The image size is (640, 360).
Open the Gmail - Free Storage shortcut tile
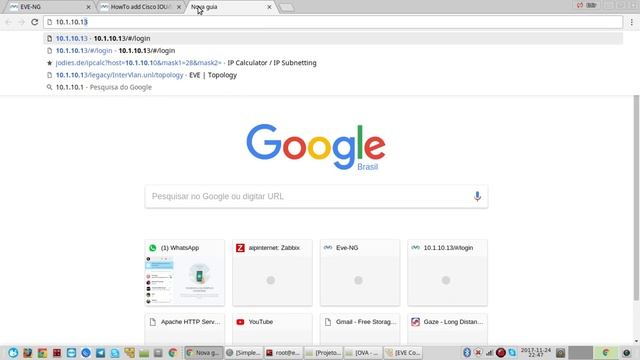click(360, 329)
